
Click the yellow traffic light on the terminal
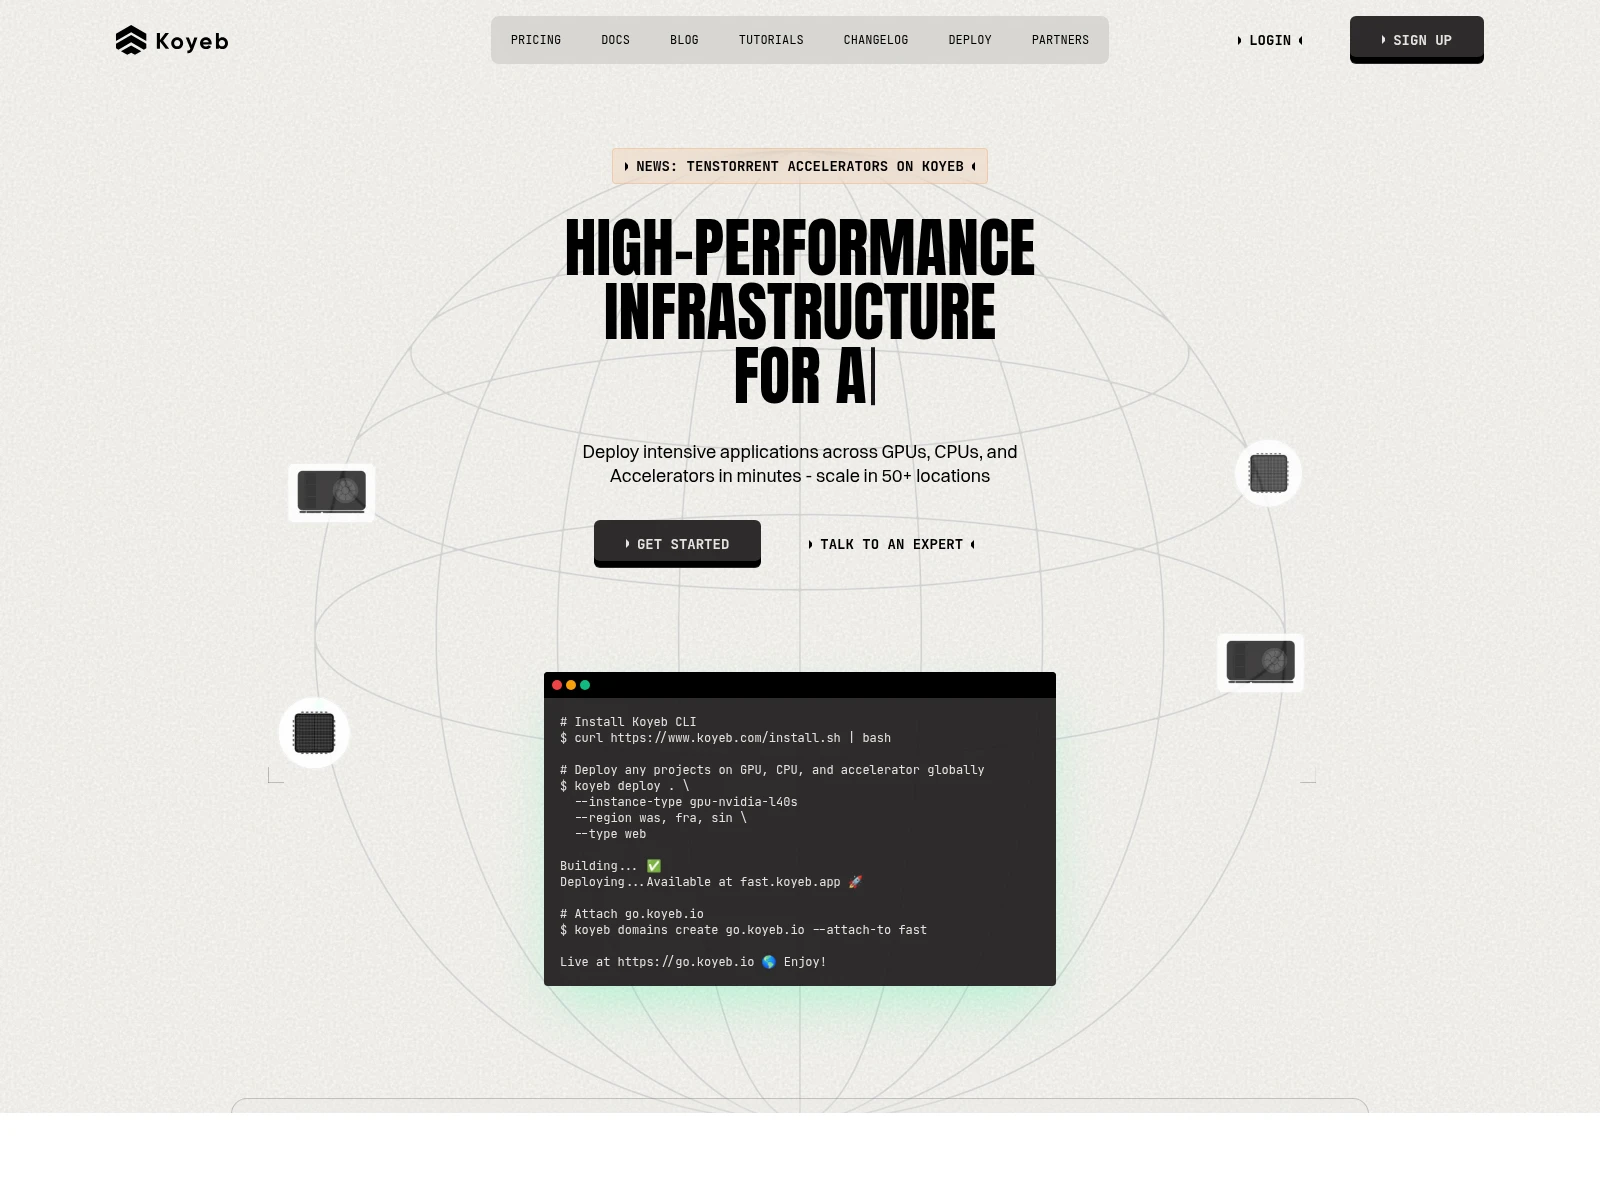(571, 685)
